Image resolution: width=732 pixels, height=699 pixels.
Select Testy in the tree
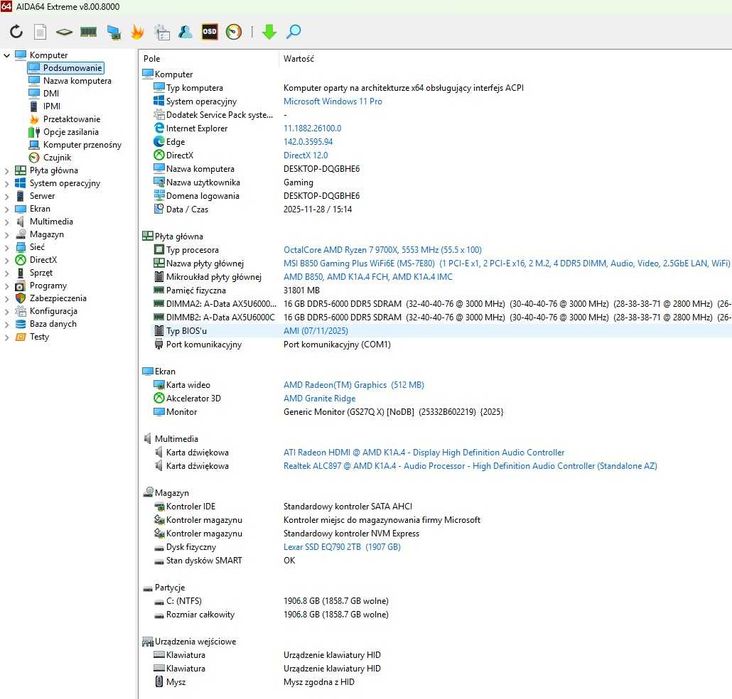[x=39, y=337]
